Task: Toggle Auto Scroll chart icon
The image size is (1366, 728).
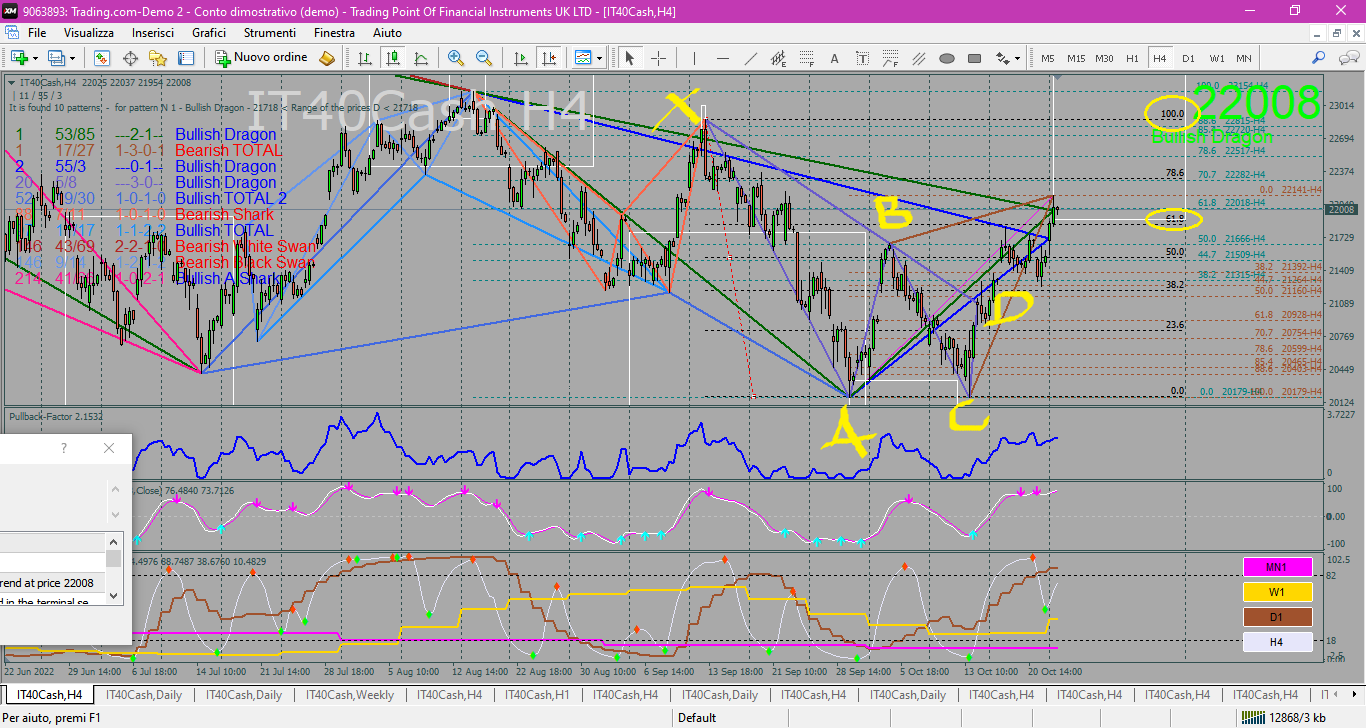Action: click(520, 58)
